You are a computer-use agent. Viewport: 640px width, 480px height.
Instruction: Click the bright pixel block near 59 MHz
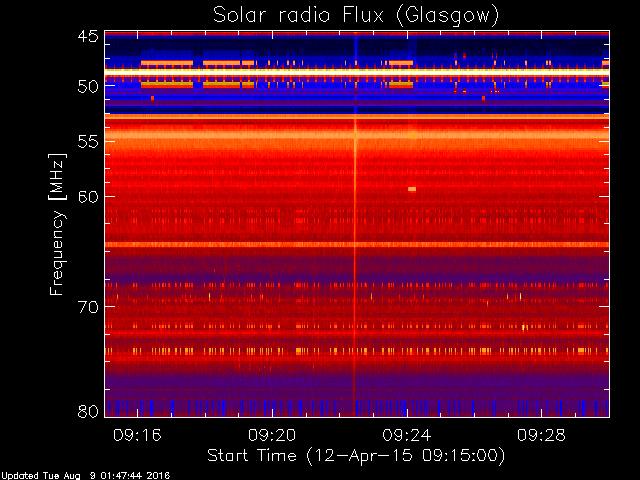pos(412,189)
